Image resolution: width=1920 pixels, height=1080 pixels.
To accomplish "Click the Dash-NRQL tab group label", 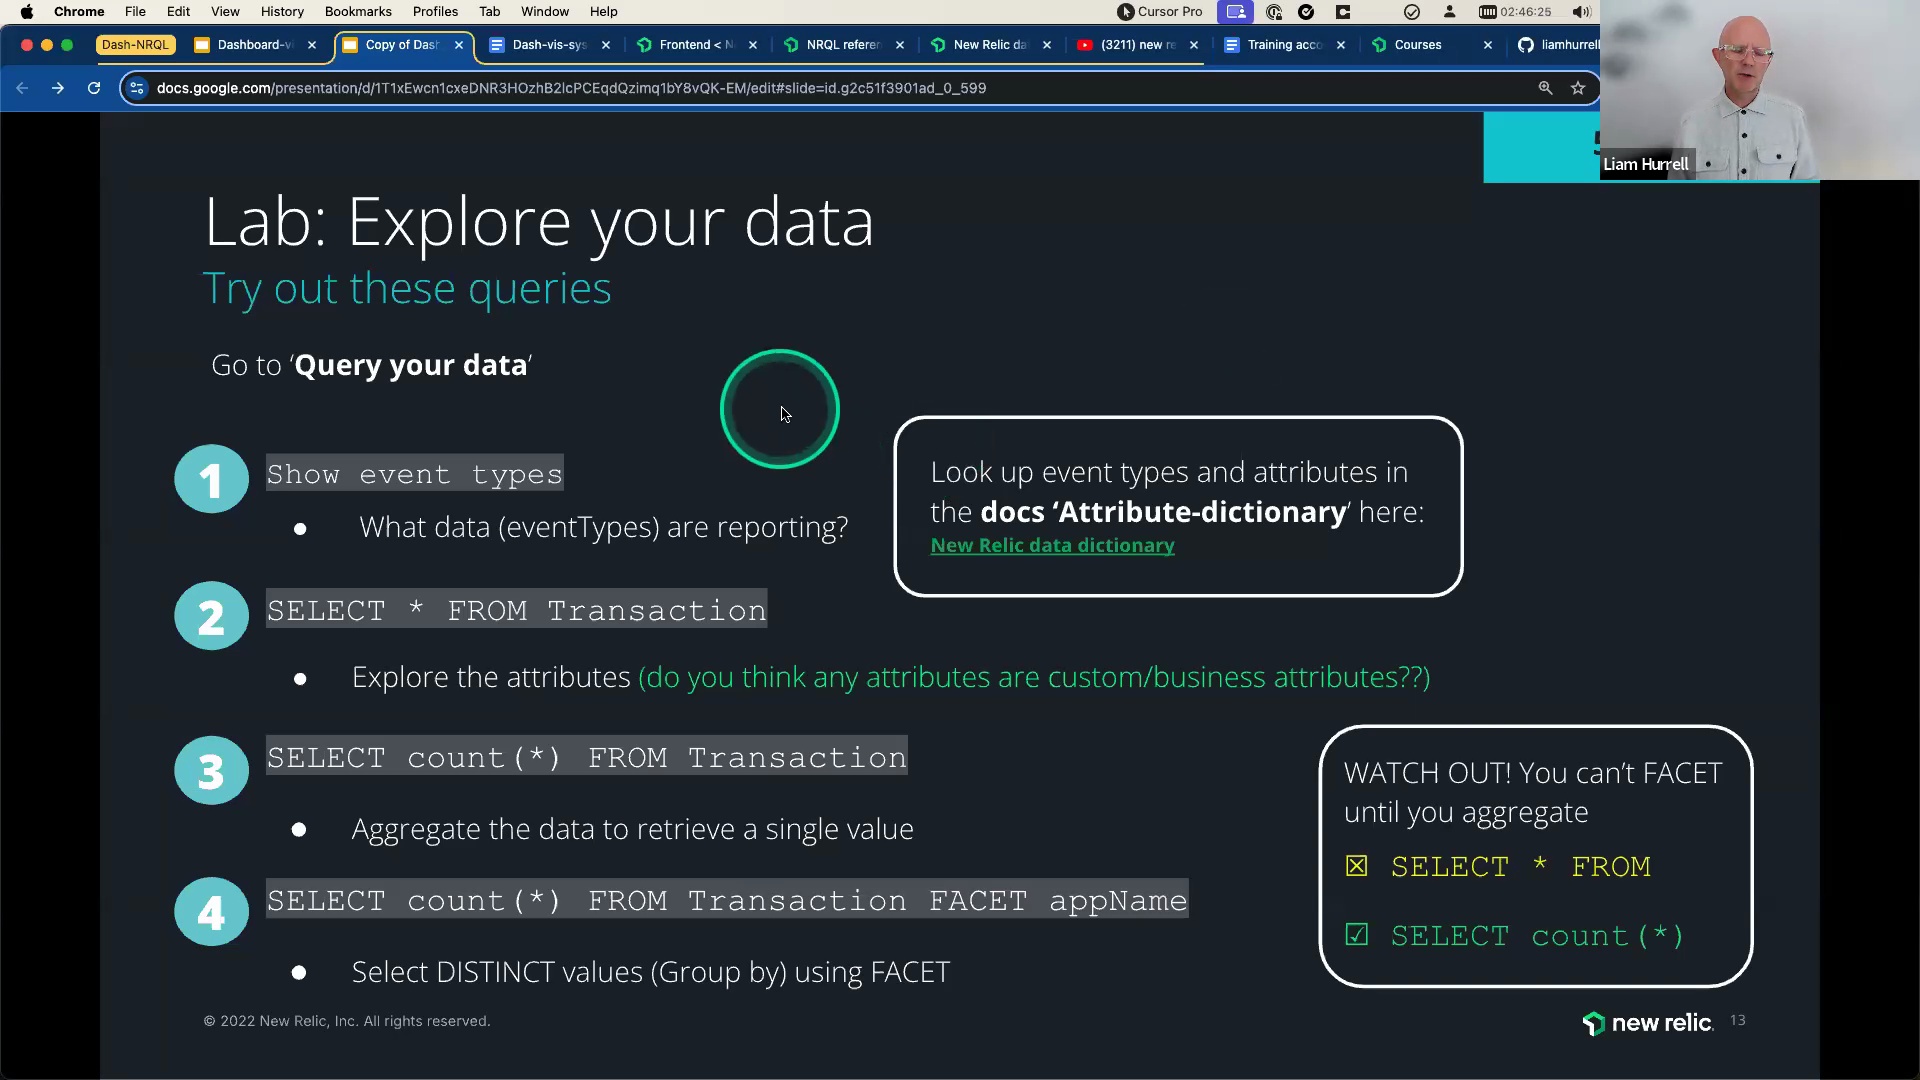I will pyautogui.click(x=135, y=45).
